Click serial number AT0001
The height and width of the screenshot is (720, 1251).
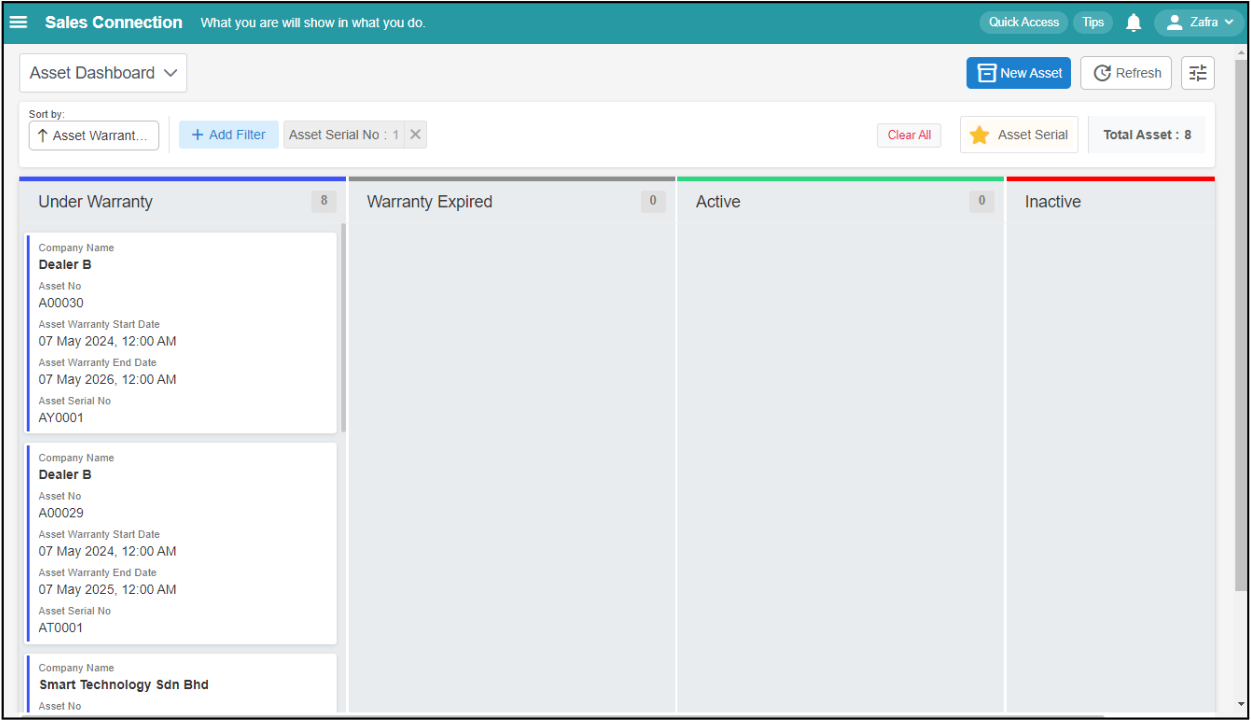(x=61, y=628)
